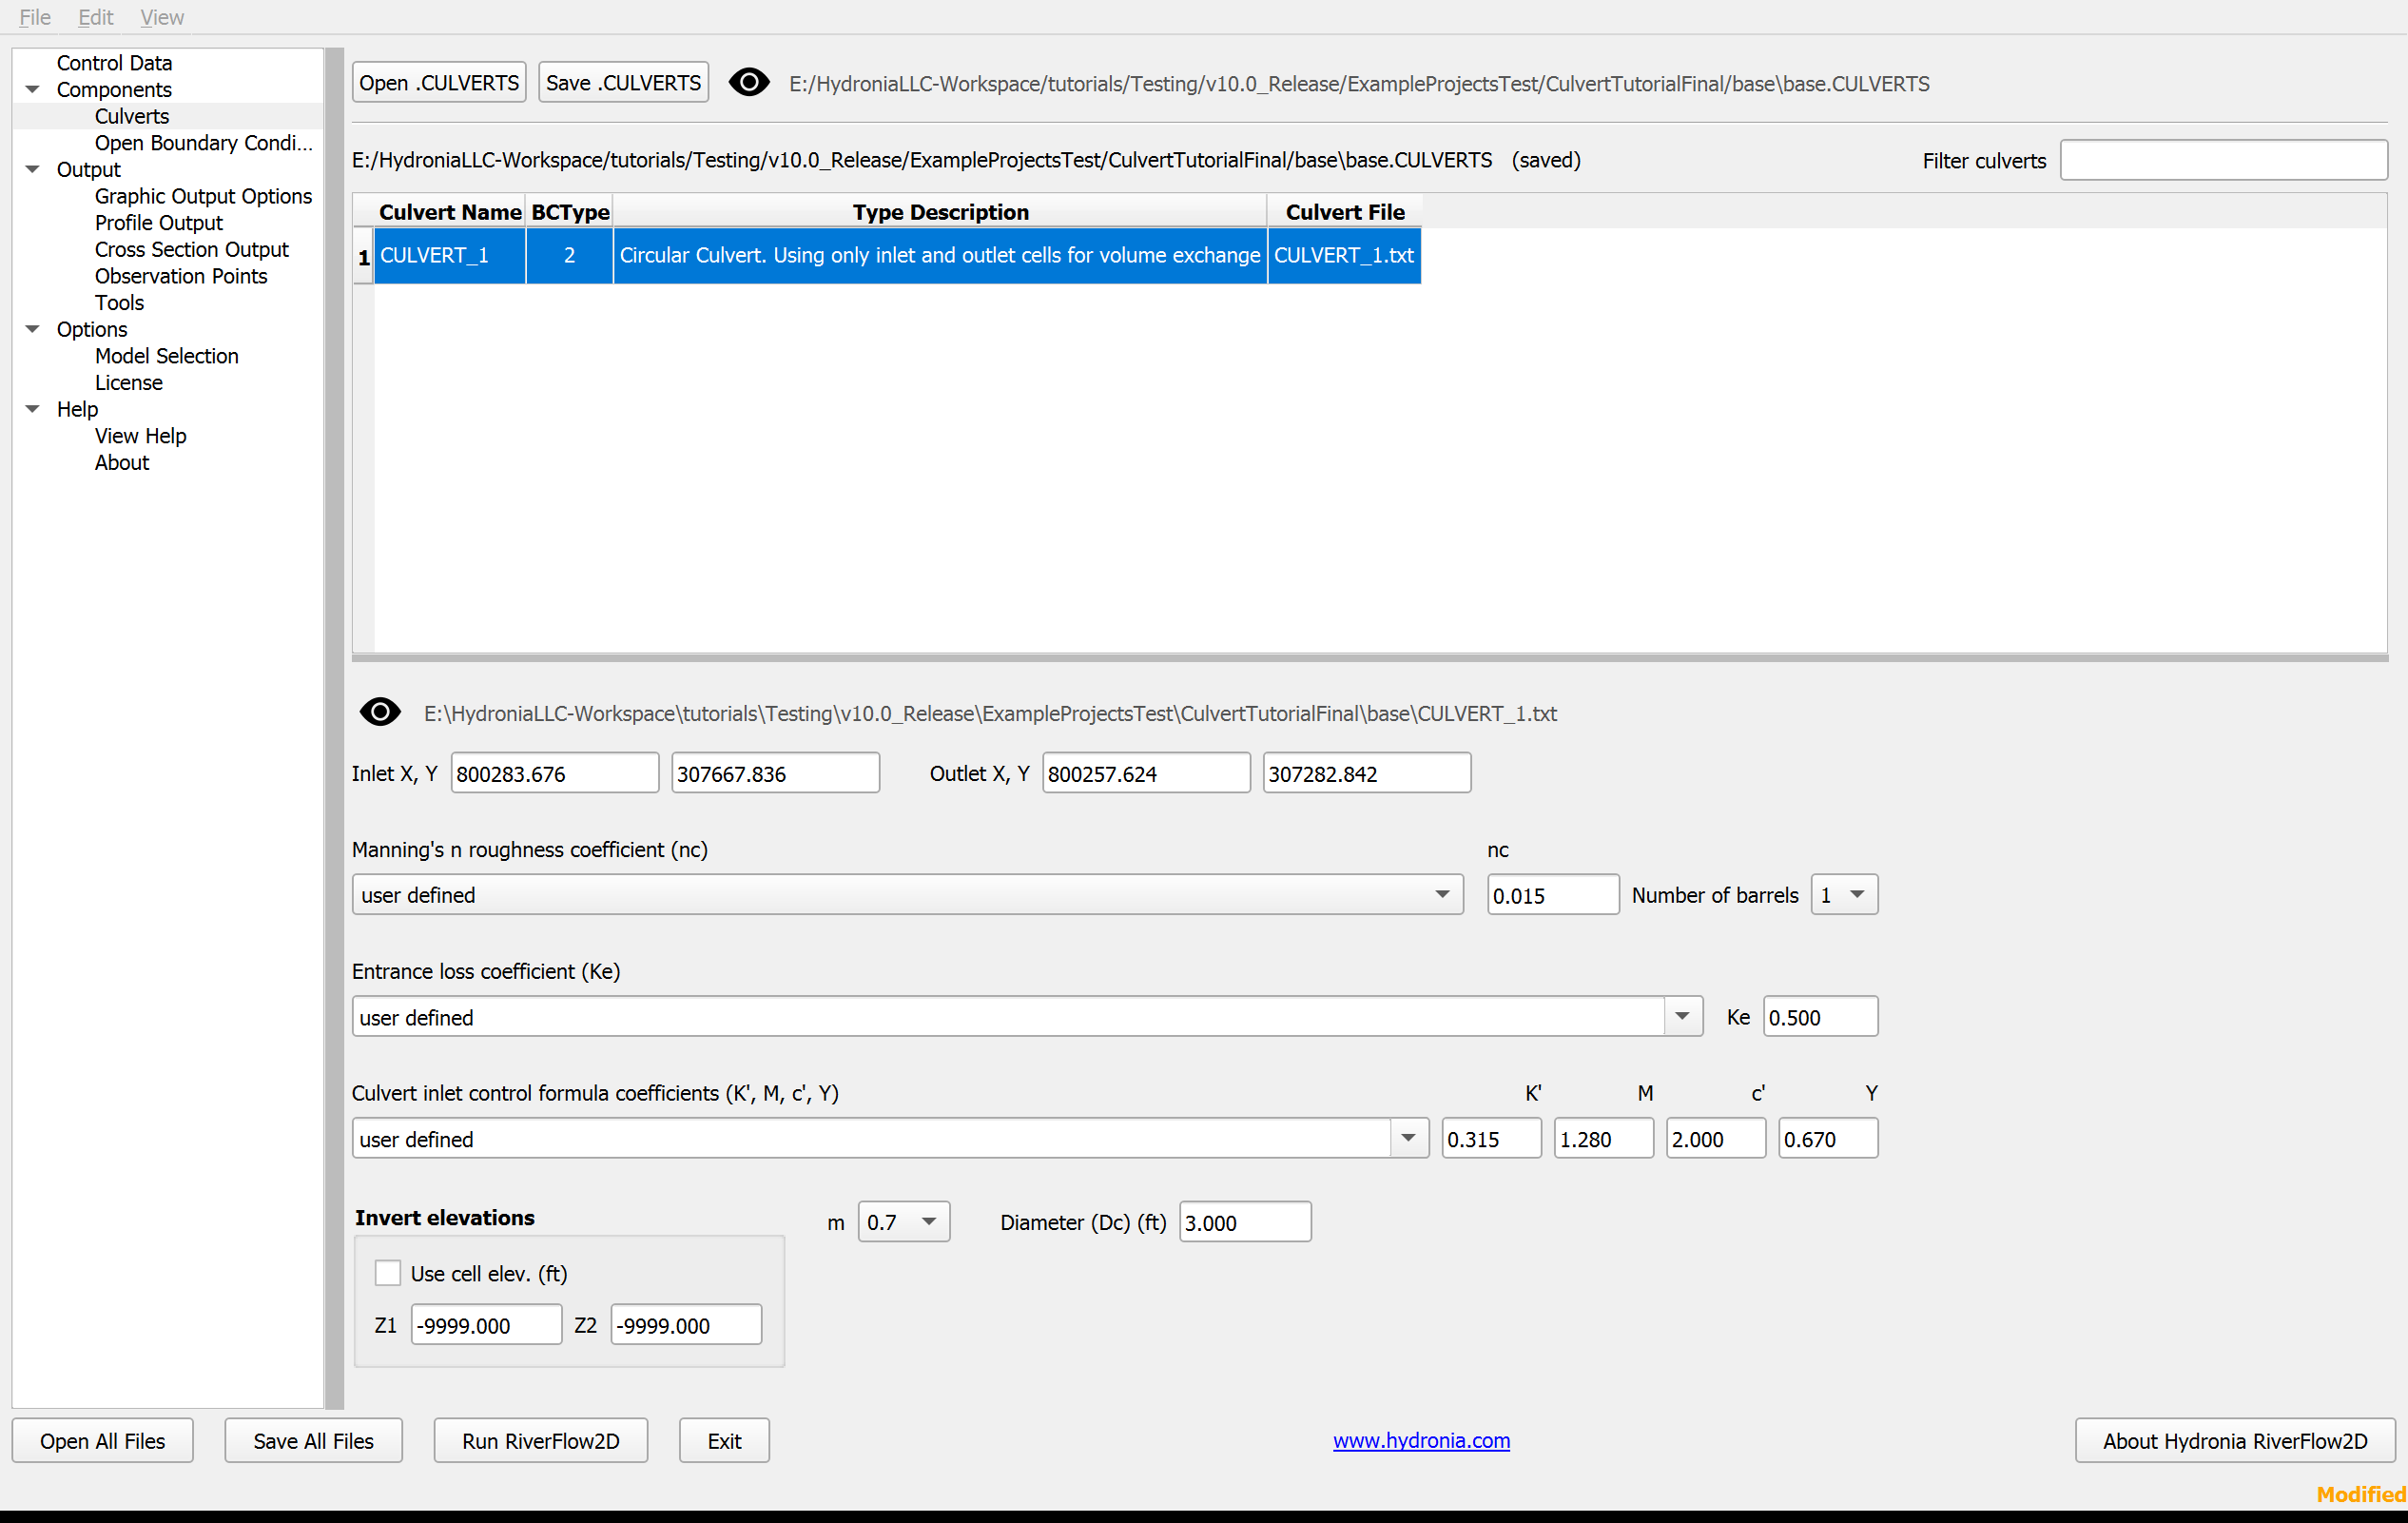Click the CULVERT_1.txt file cell
Screen dimensions: 2408x1523
(x=1344, y=256)
